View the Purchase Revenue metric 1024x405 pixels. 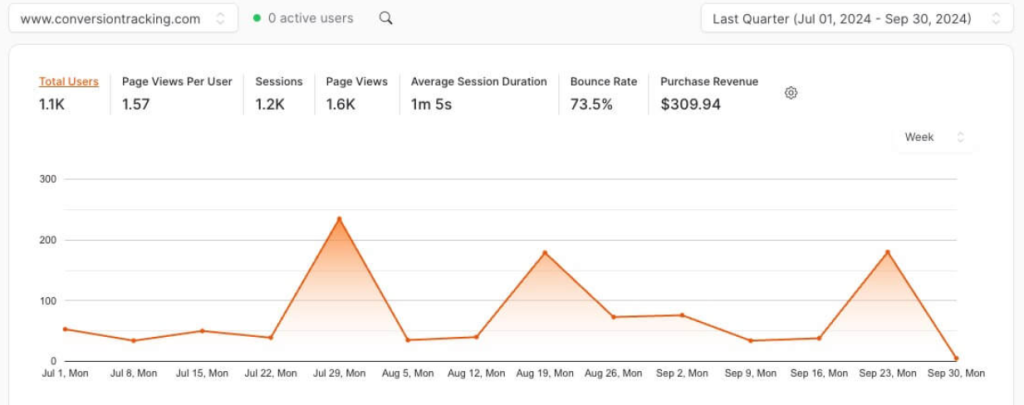click(709, 82)
